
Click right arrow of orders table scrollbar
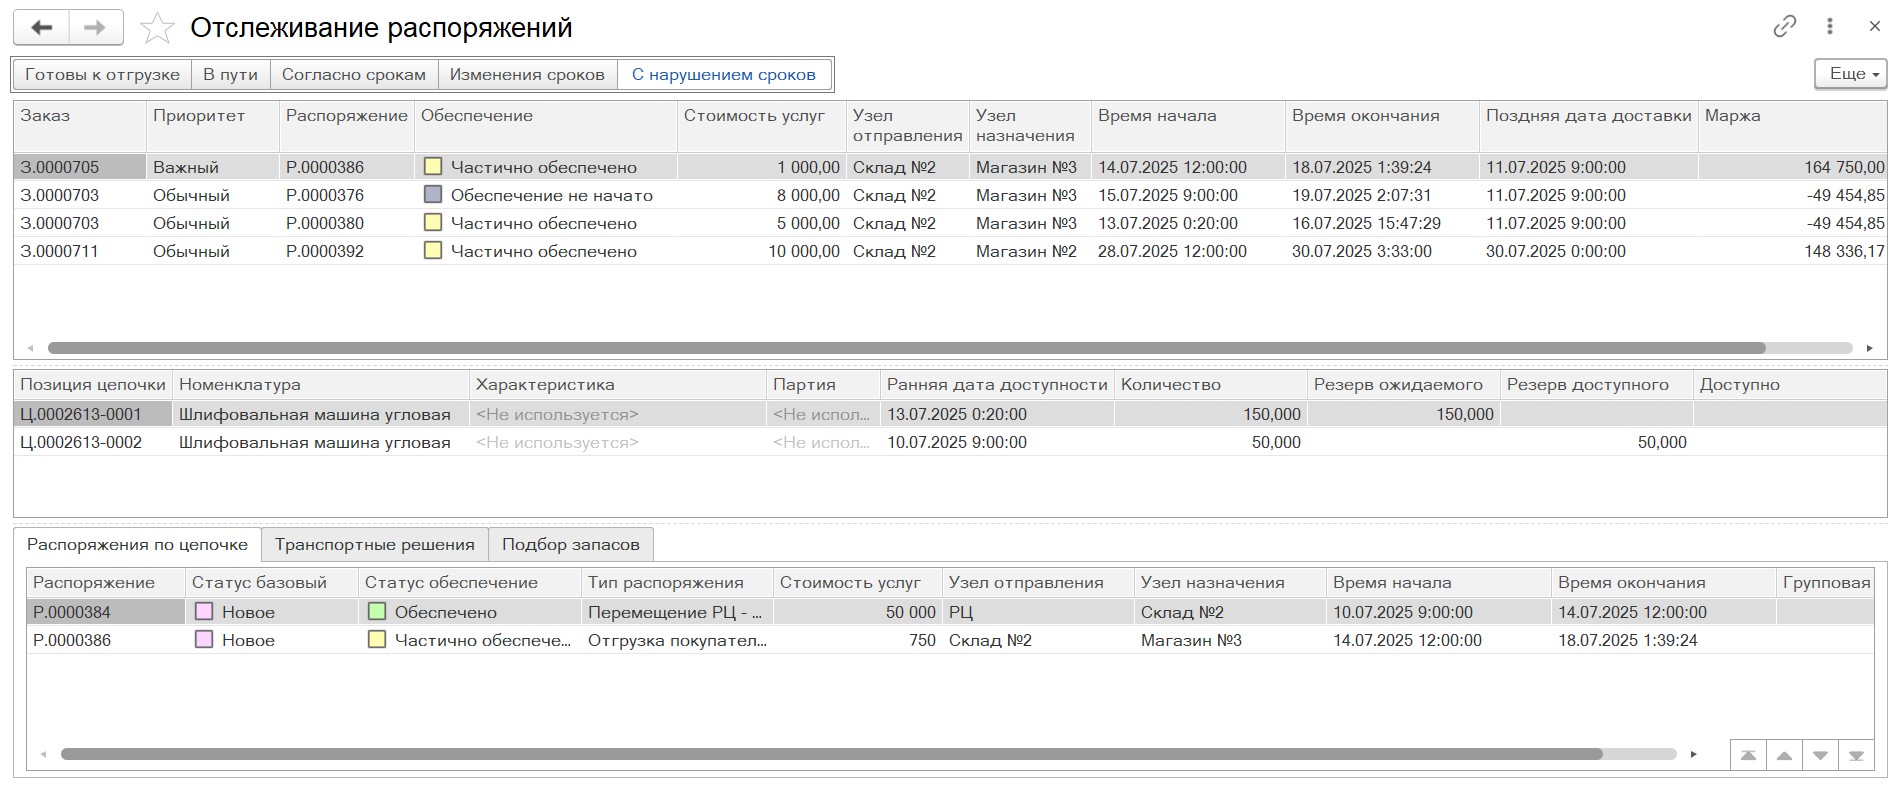[x=1869, y=348]
